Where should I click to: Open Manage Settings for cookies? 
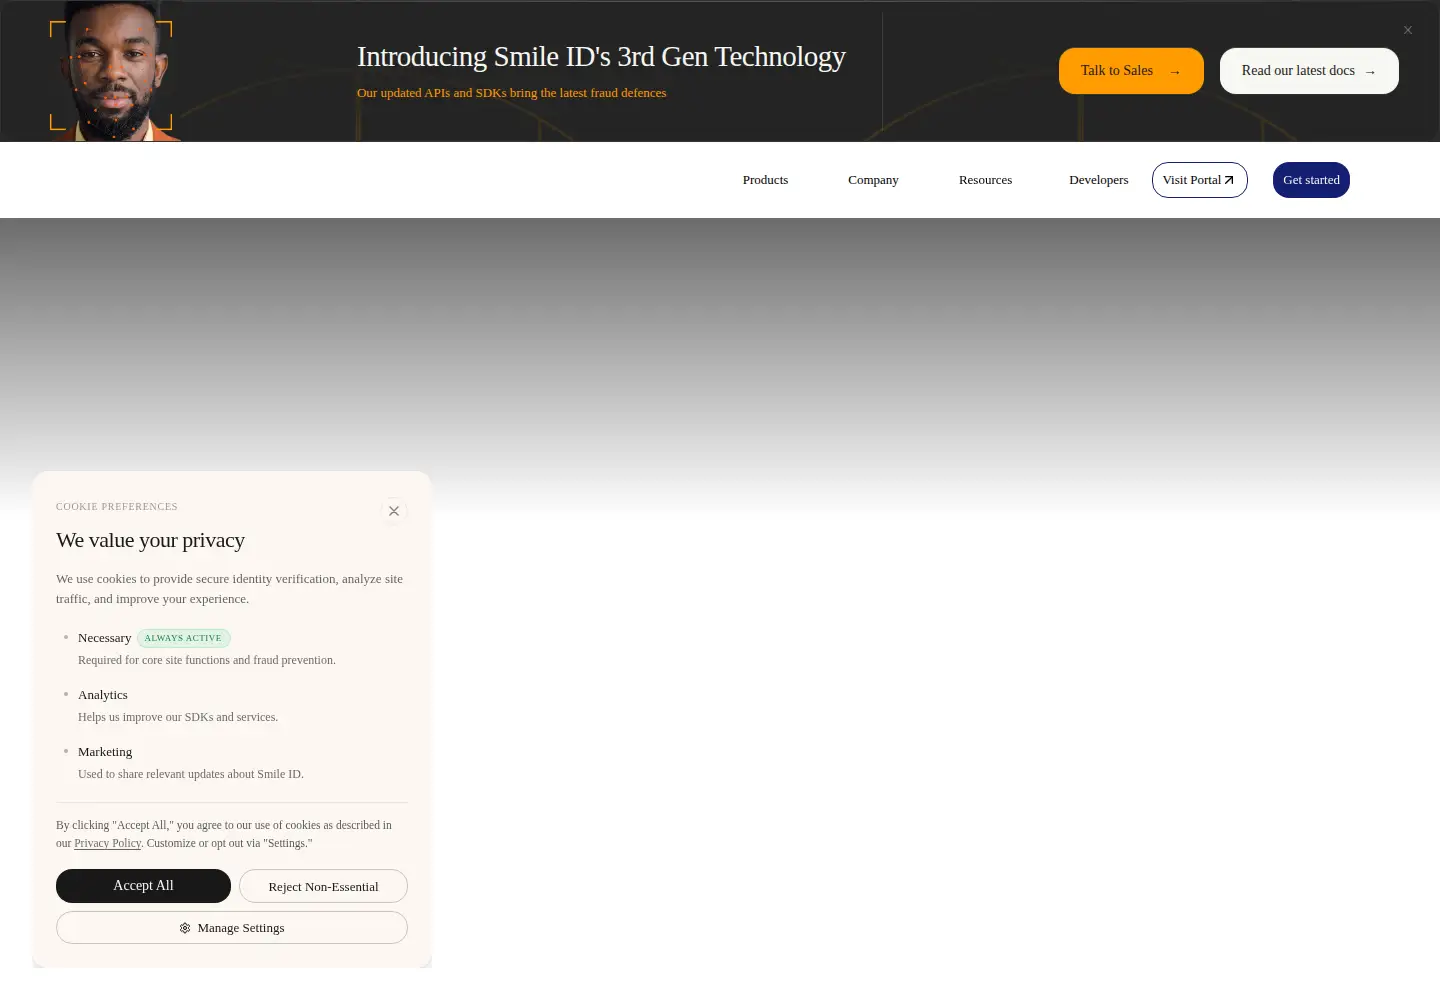tap(232, 928)
